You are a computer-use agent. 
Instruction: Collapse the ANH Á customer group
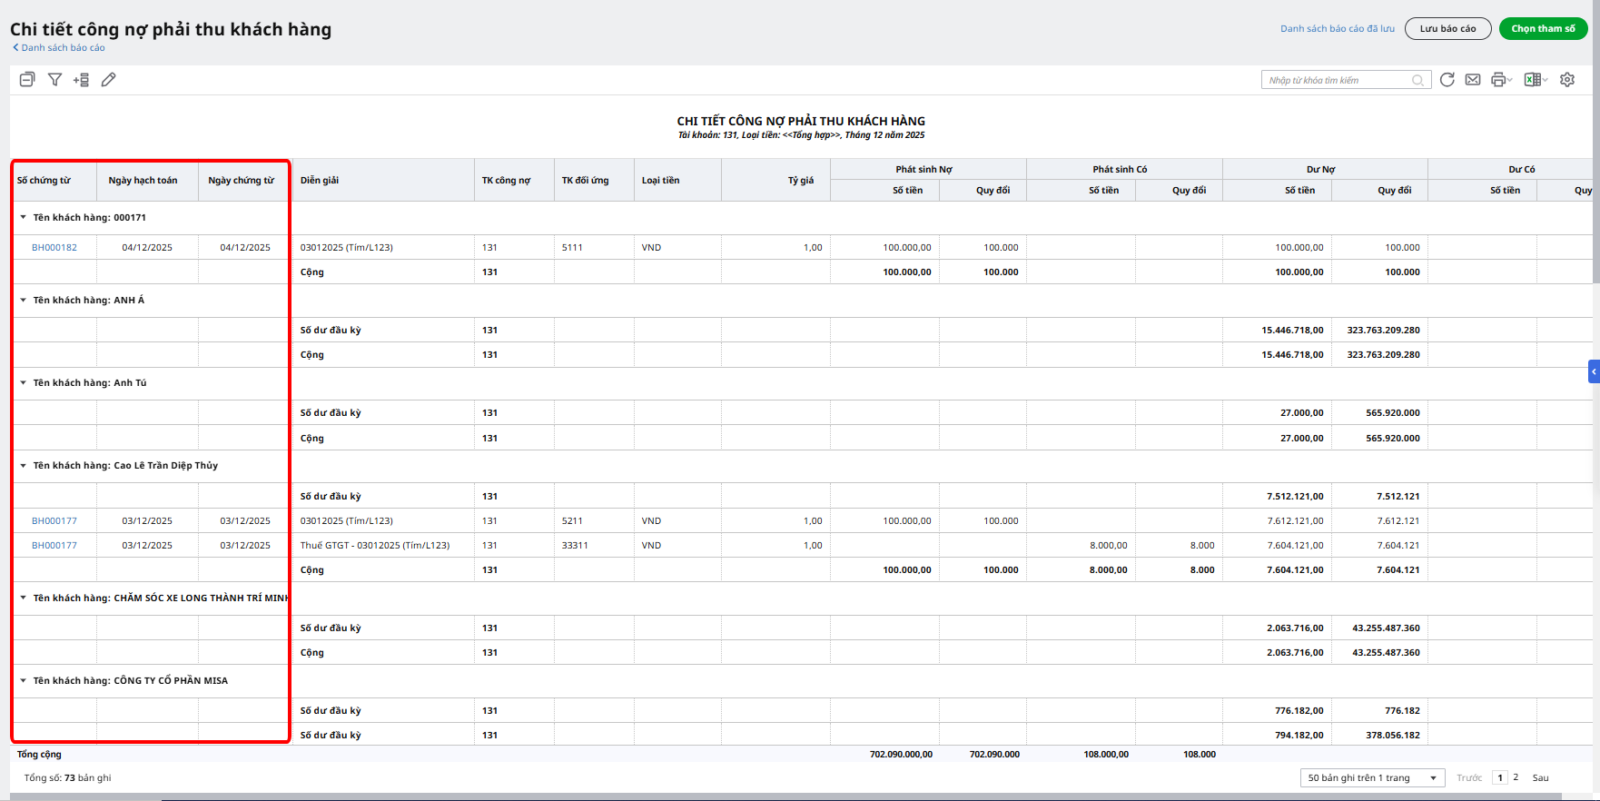tap(23, 300)
